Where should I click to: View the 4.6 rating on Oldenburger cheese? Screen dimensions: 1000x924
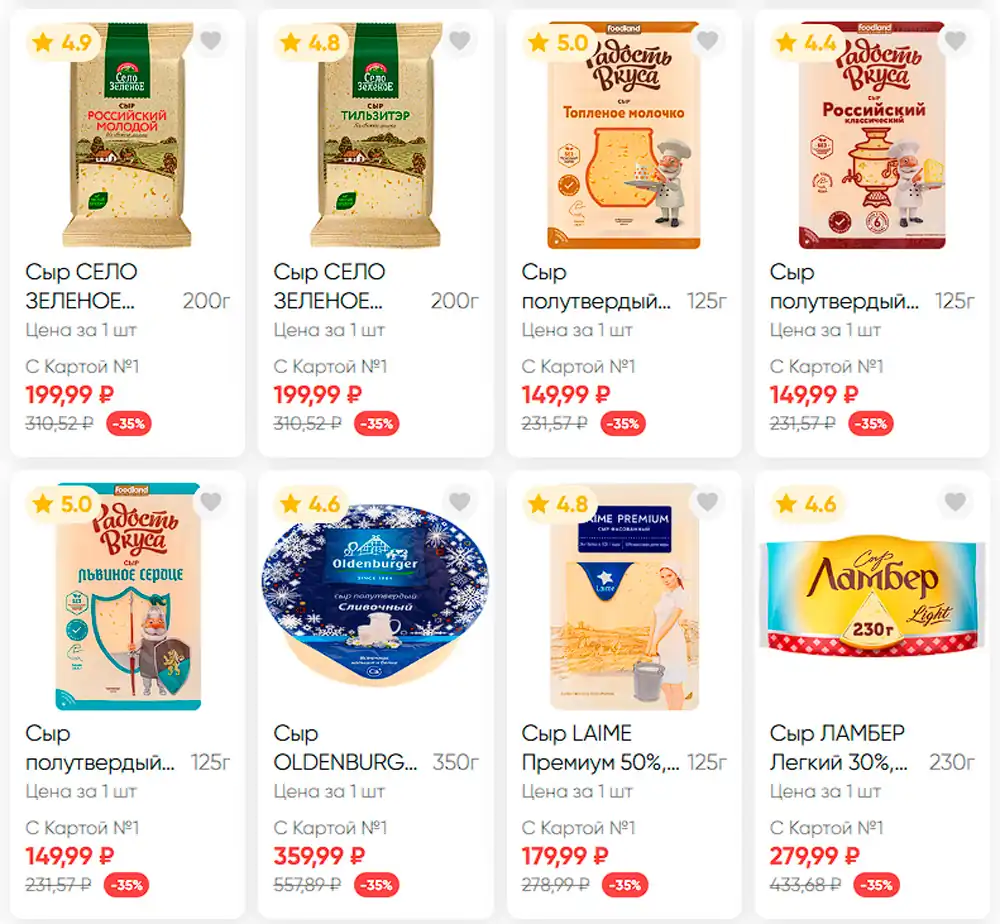[x=311, y=504]
